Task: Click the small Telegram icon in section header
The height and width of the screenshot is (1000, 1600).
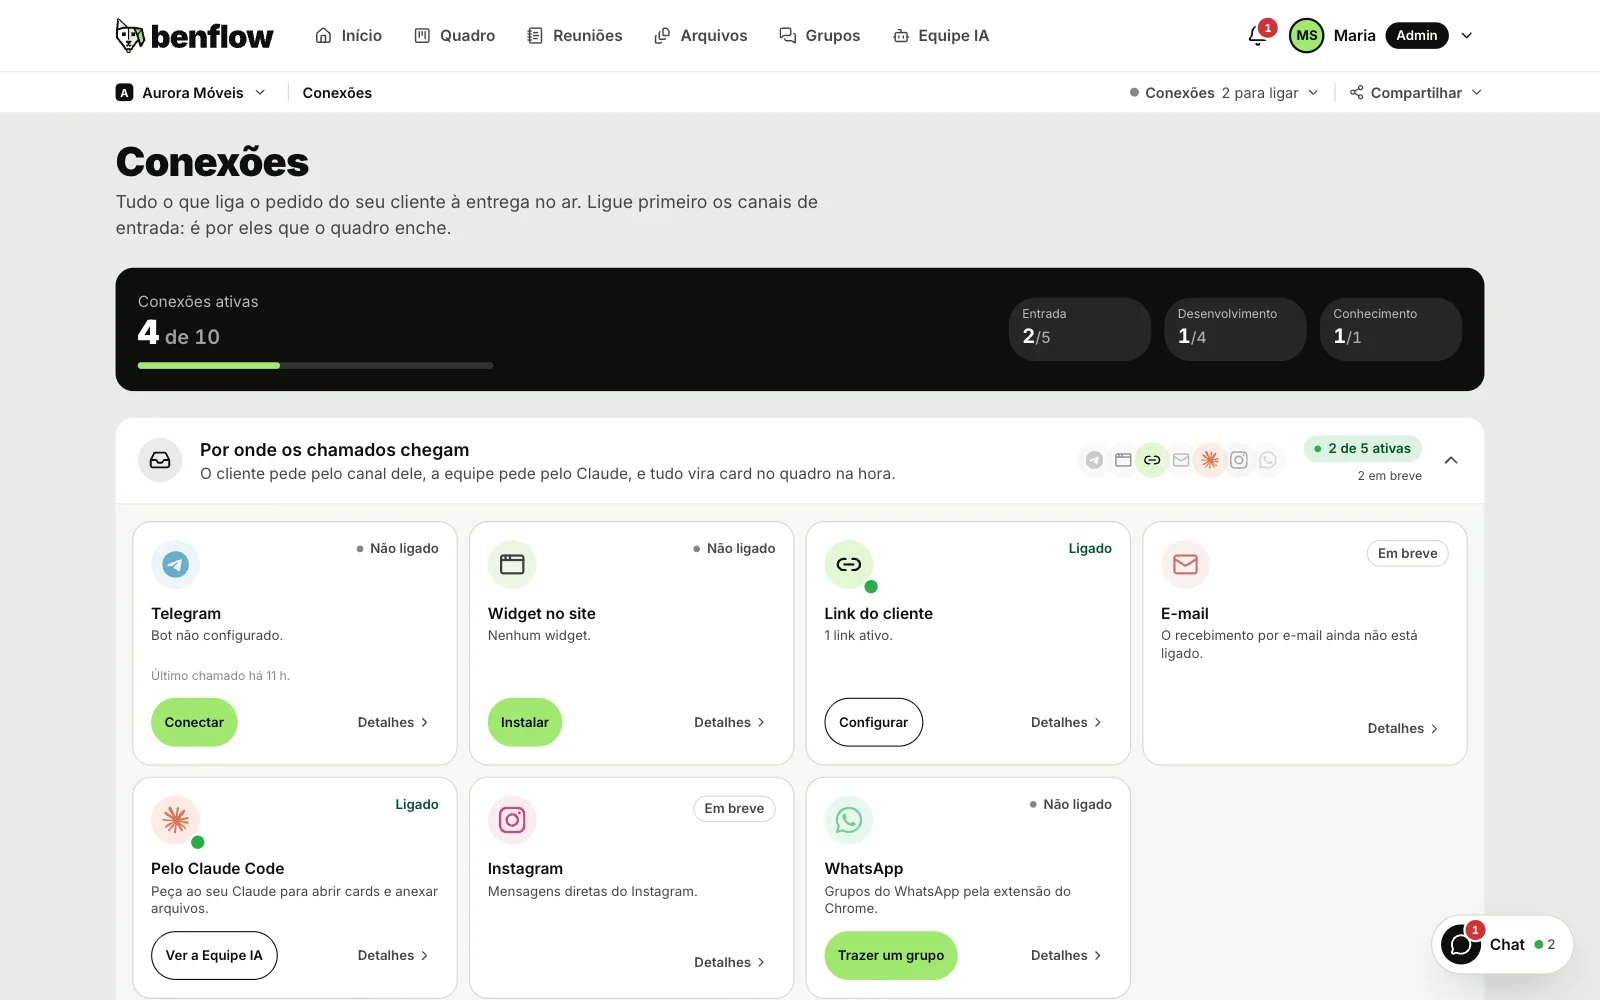Action: coord(1094,460)
